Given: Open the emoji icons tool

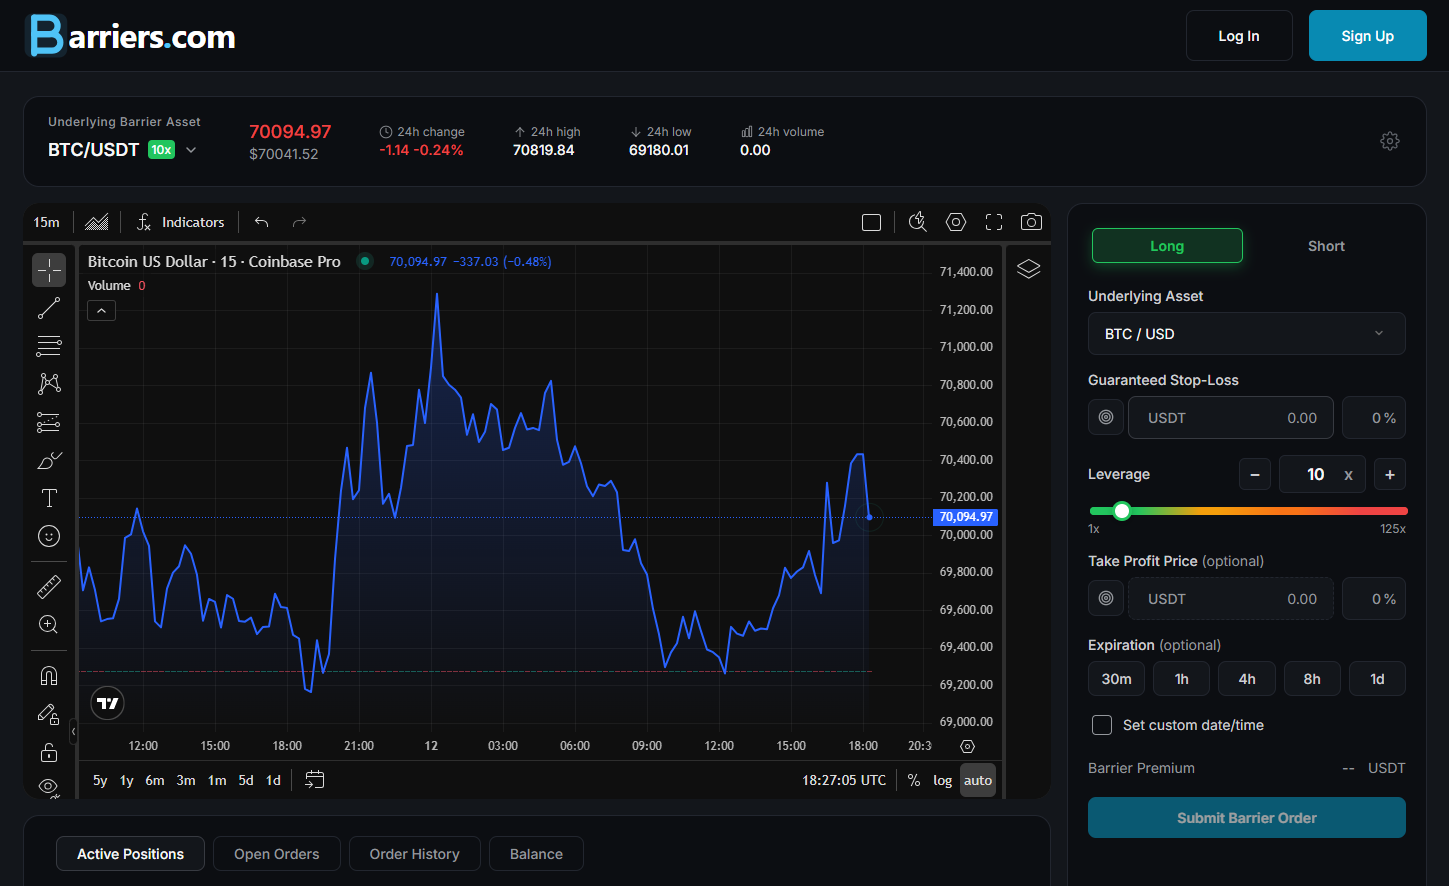Looking at the screenshot, I should (x=49, y=536).
